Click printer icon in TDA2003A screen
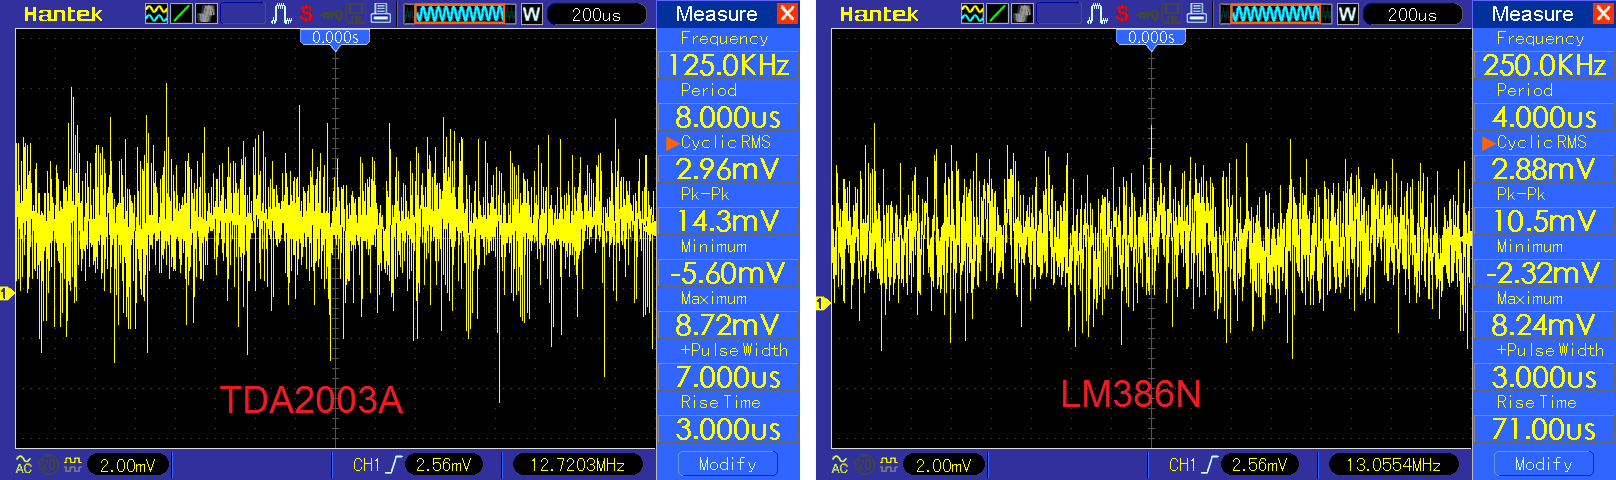 [x=380, y=14]
